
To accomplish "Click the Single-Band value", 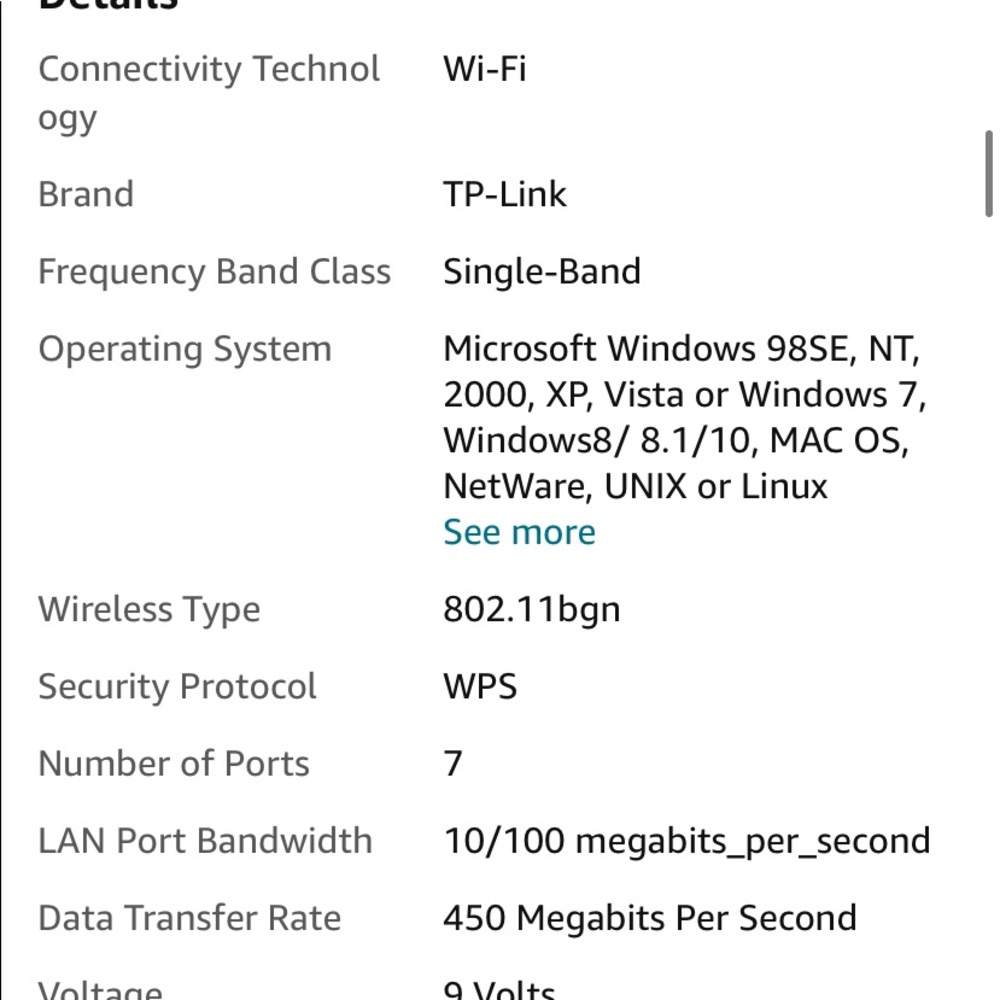I will point(541,271).
